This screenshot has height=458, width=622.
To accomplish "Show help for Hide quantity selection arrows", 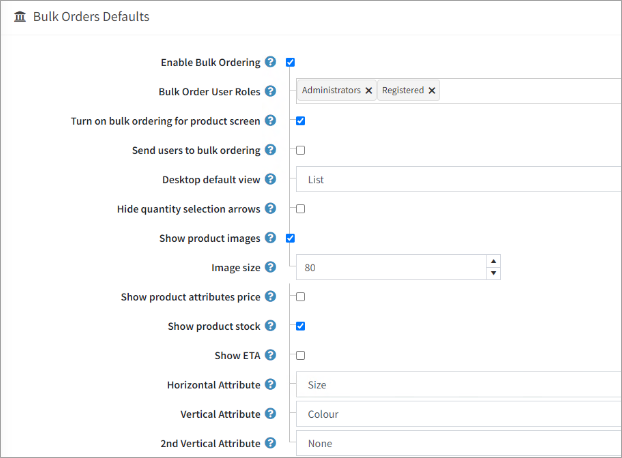I will (x=271, y=209).
